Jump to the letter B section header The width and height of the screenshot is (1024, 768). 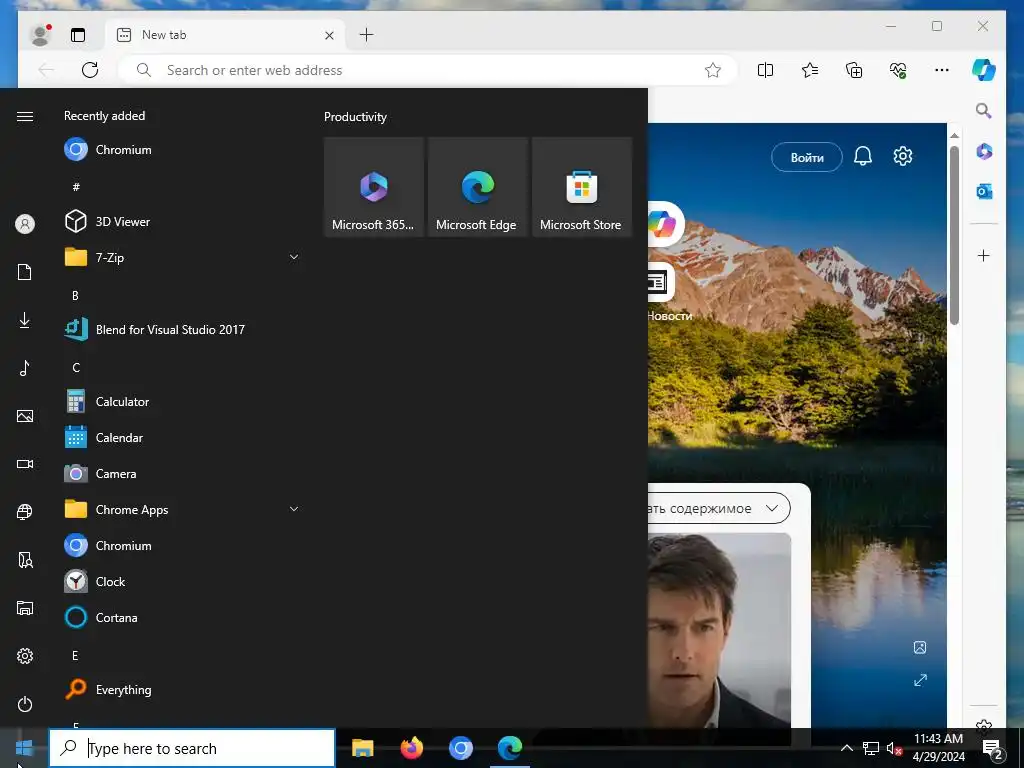click(75, 296)
